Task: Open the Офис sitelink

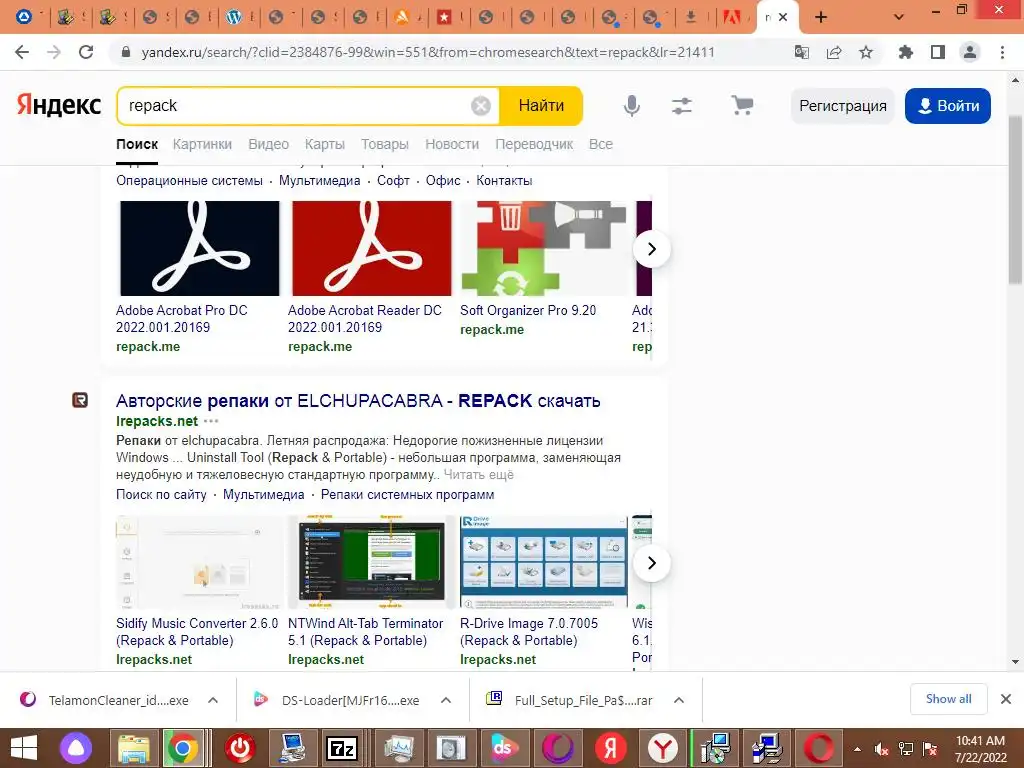Action: [x=443, y=181]
